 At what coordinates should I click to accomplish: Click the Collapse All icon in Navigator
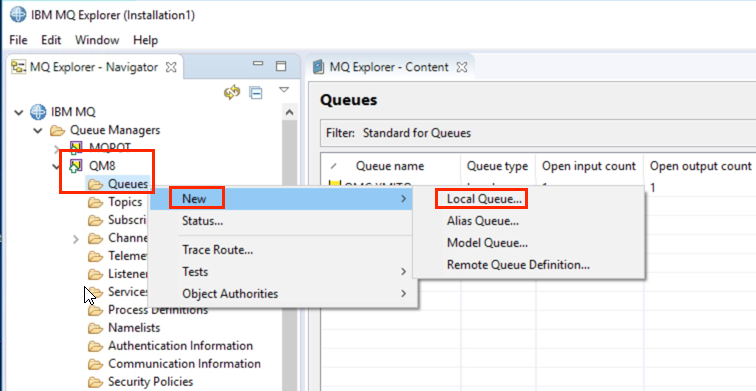(x=256, y=92)
